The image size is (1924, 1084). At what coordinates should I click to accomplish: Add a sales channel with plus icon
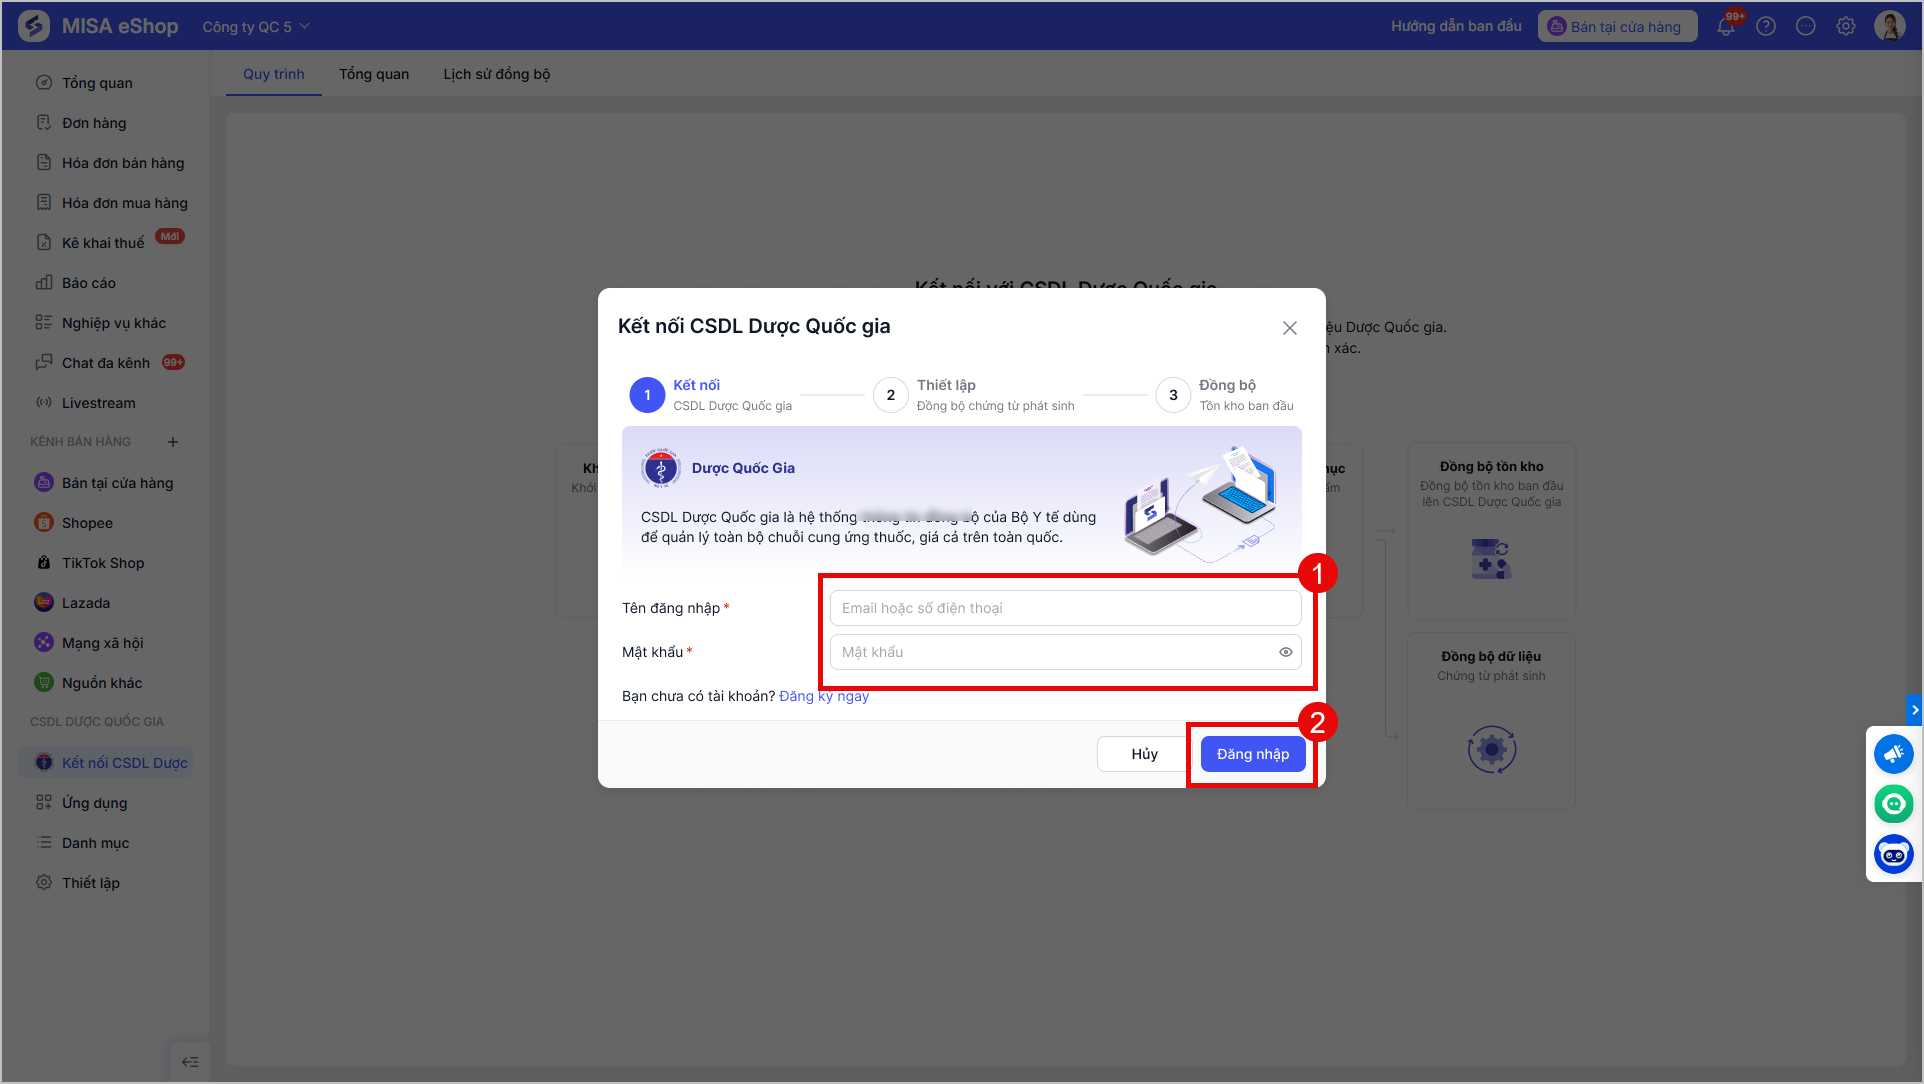173,442
